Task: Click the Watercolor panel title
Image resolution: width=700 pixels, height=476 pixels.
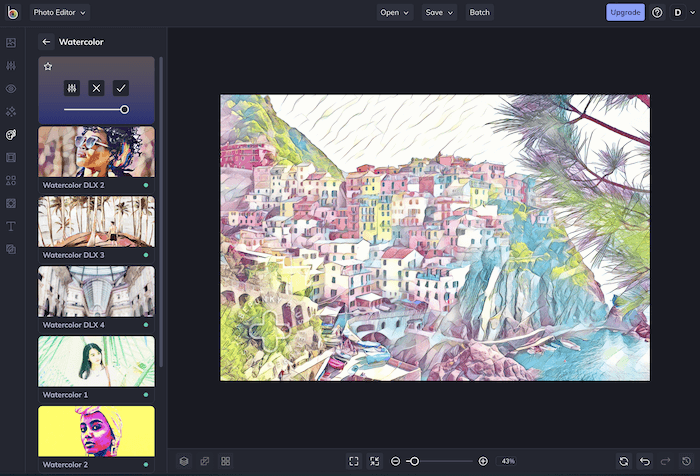Action: [81, 42]
